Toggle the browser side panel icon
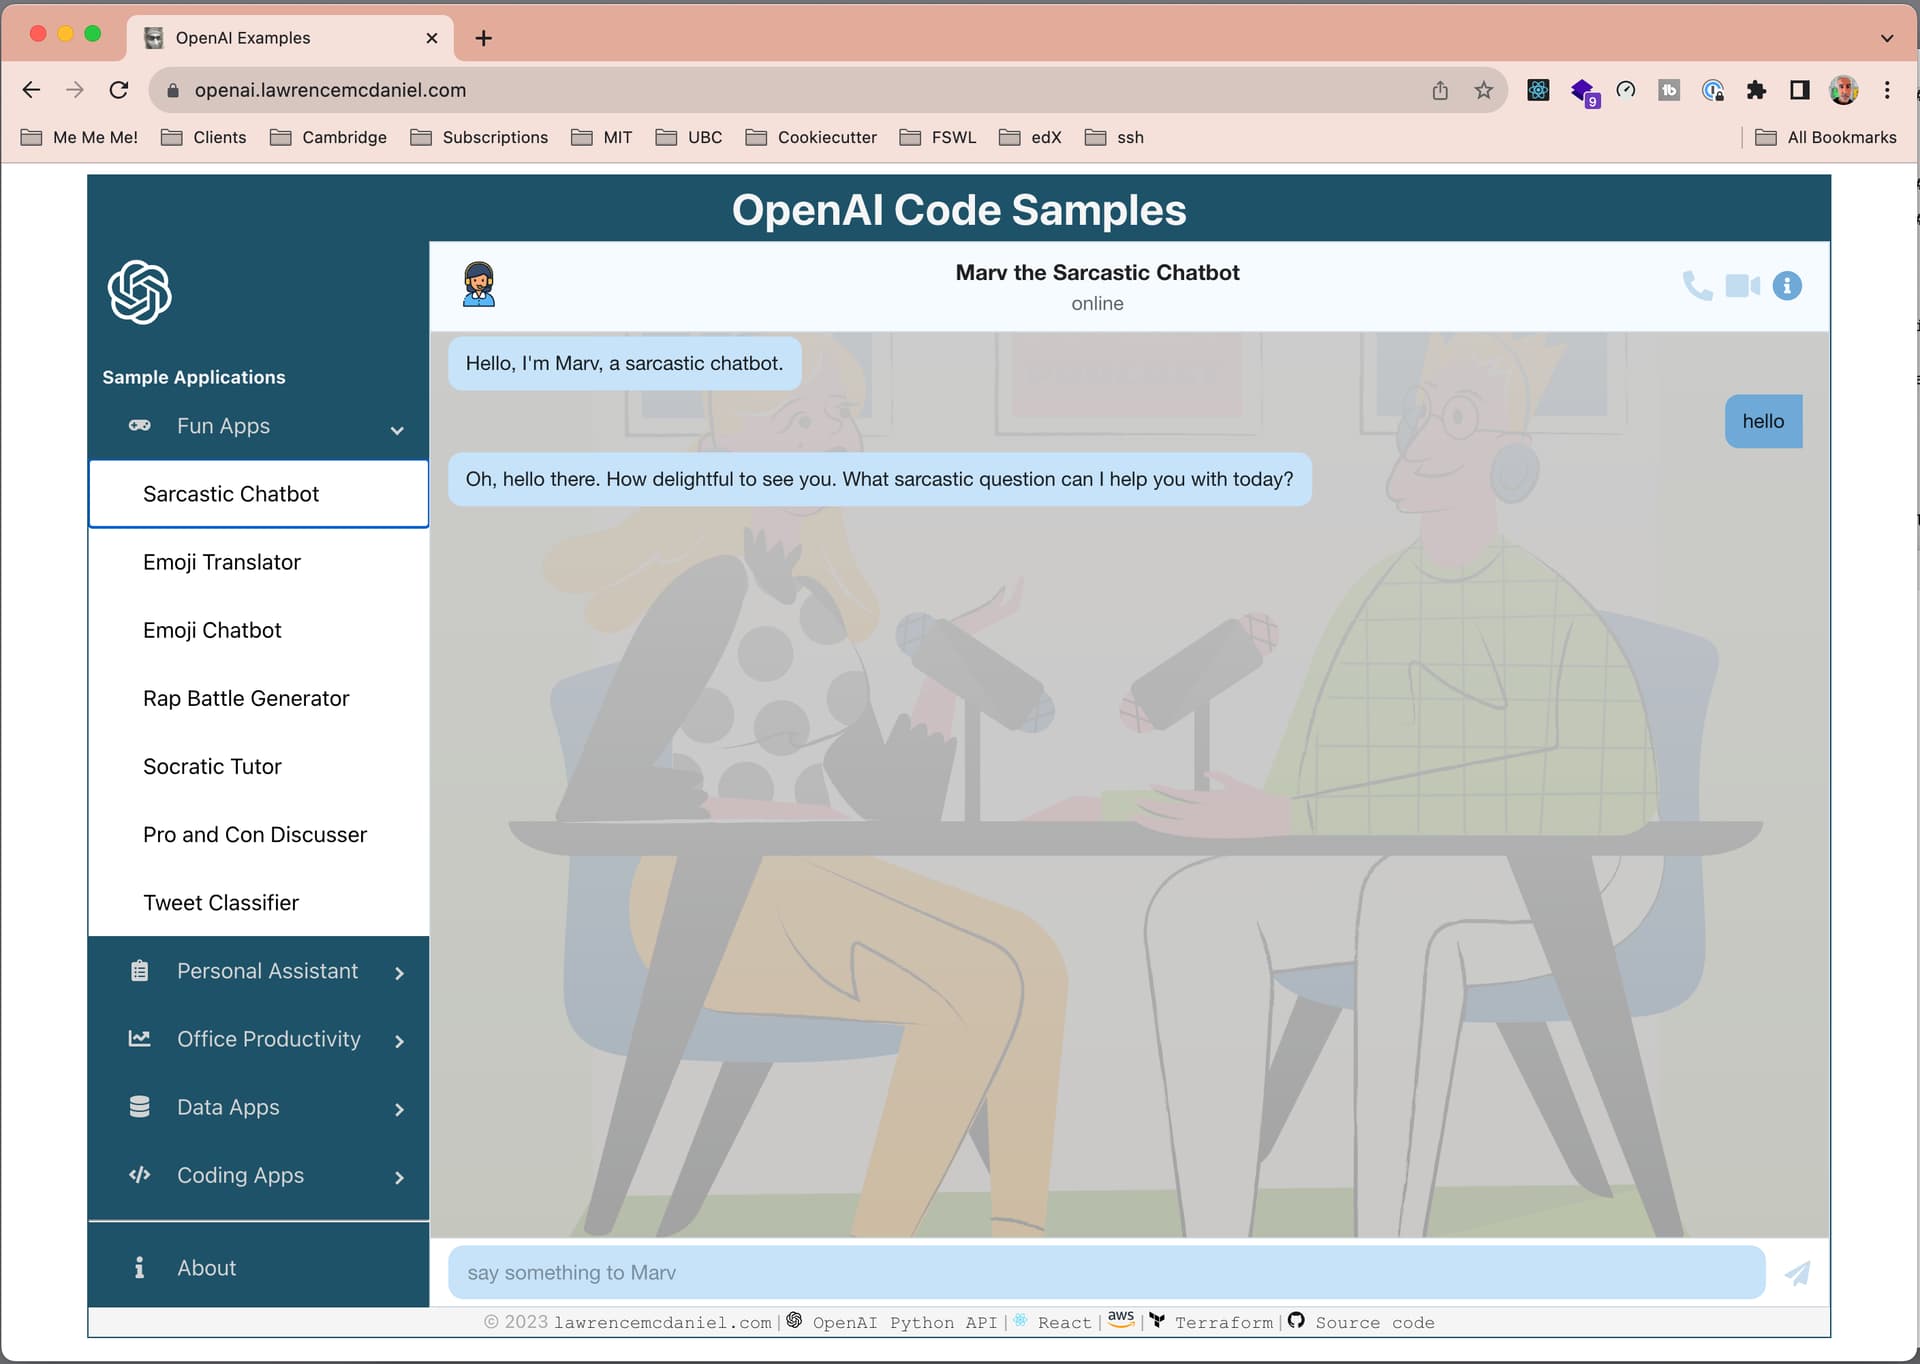The image size is (1920, 1364). point(1800,90)
